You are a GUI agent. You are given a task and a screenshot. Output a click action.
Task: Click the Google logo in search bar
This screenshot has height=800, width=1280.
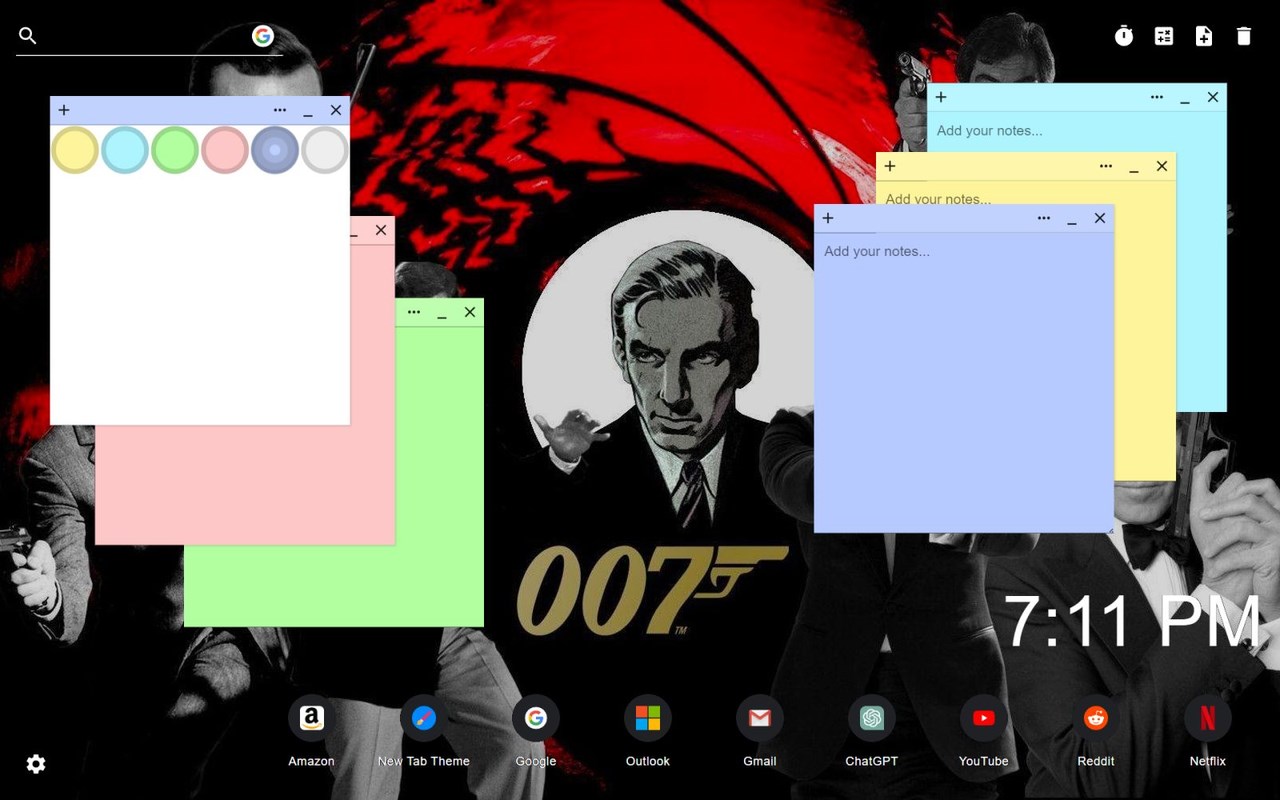point(263,36)
